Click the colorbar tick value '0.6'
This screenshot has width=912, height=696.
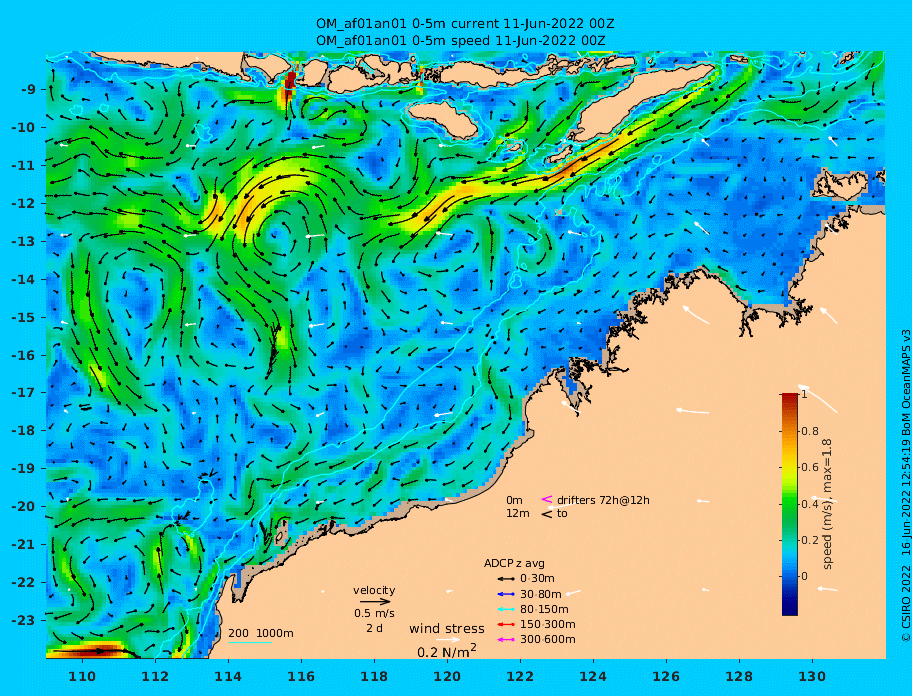tap(810, 467)
